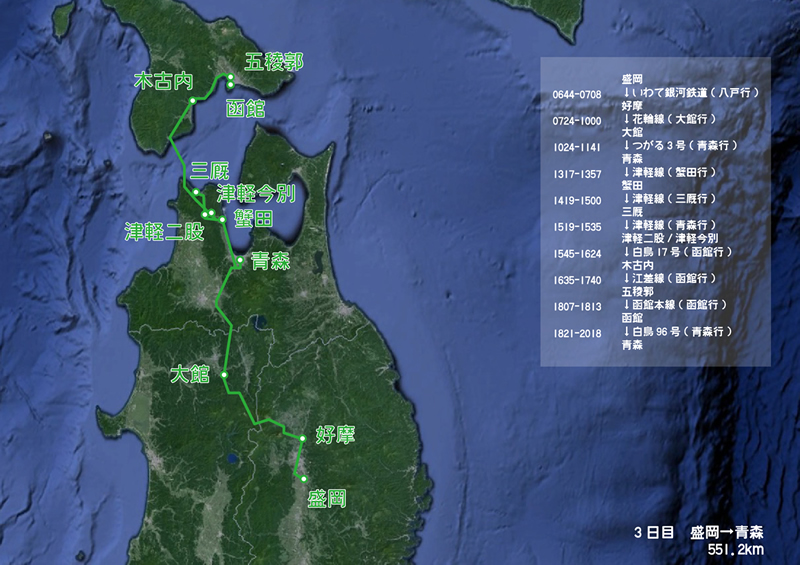This screenshot has width=800, height=565.
Task: Click the 盛岡 station marker dot
Action: (x=300, y=479)
